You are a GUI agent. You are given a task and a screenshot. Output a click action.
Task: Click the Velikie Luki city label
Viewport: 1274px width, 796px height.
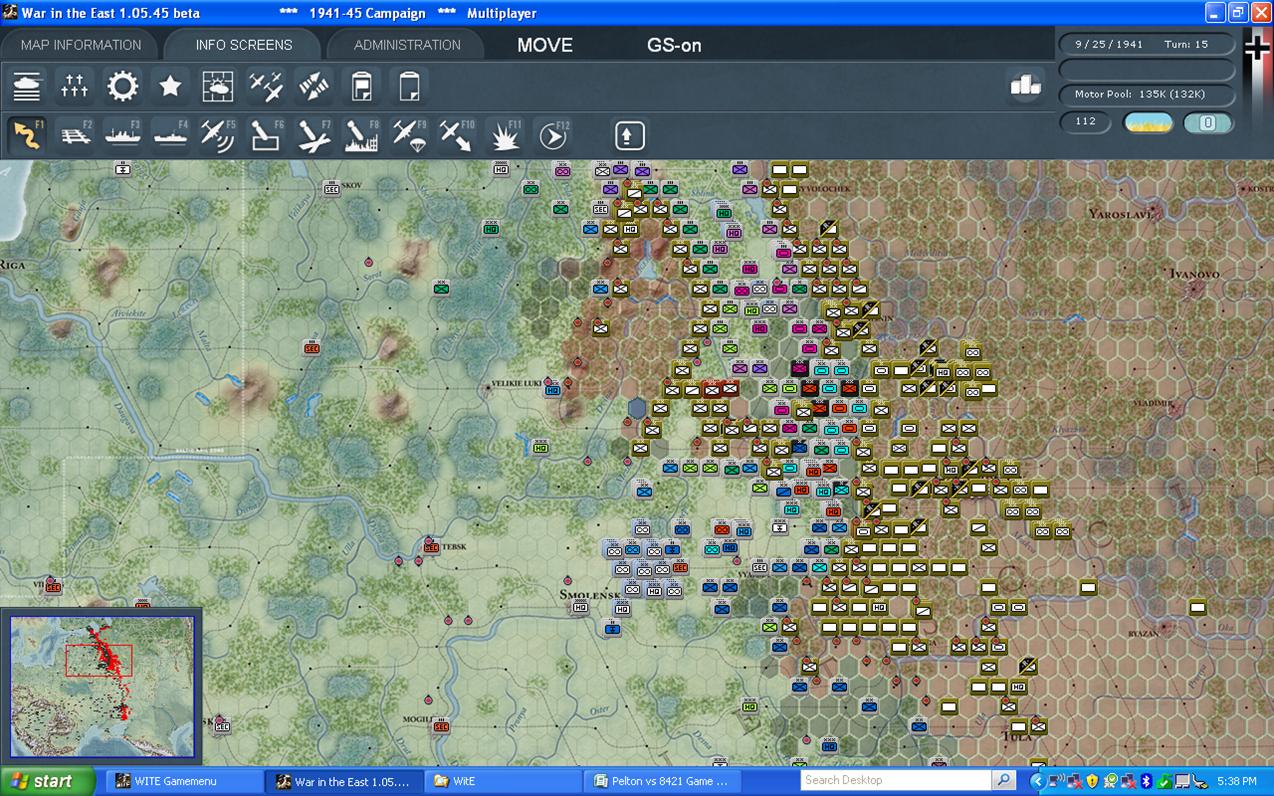518,384
